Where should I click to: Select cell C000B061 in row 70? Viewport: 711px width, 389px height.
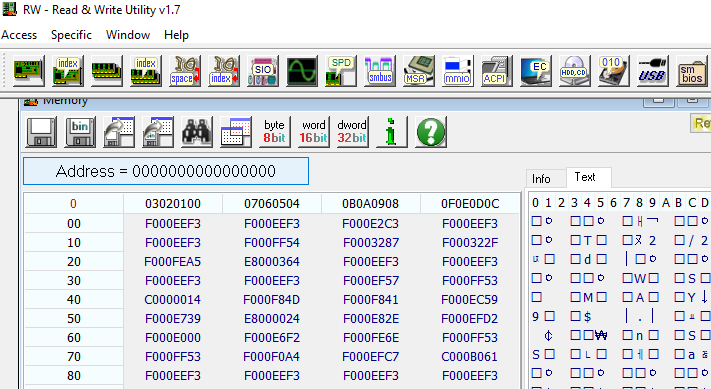click(470, 357)
